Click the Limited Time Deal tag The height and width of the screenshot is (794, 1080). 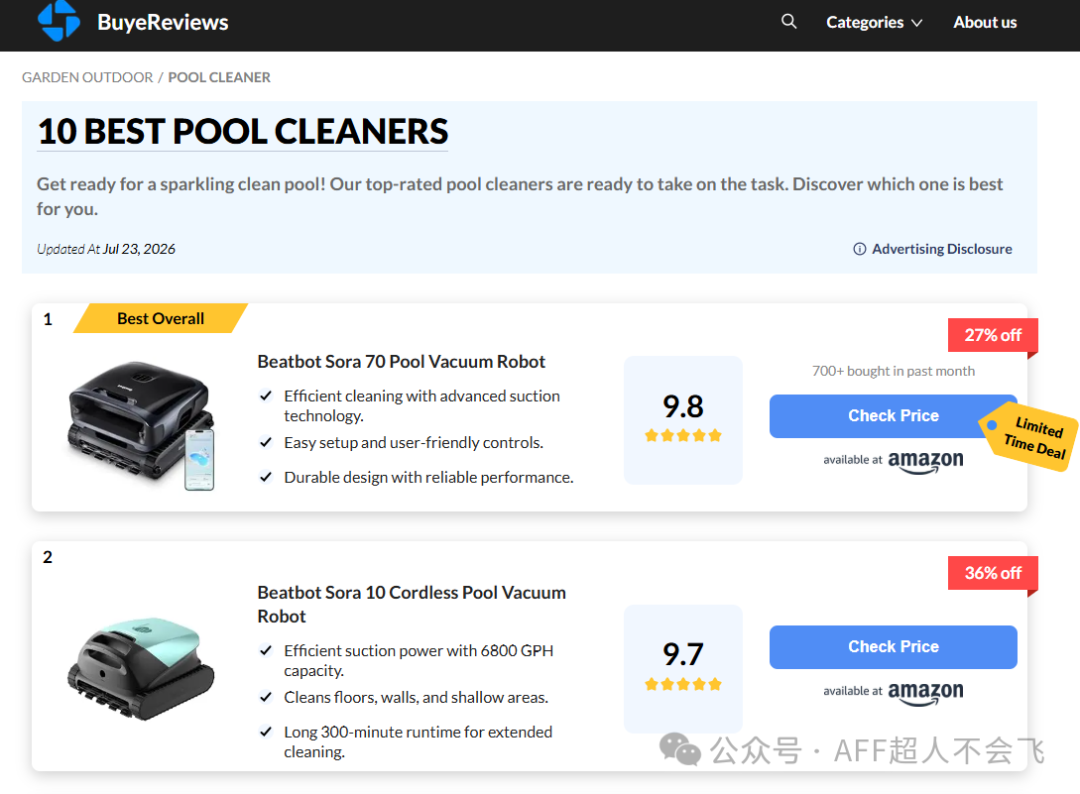pyautogui.click(x=1028, y=437)
